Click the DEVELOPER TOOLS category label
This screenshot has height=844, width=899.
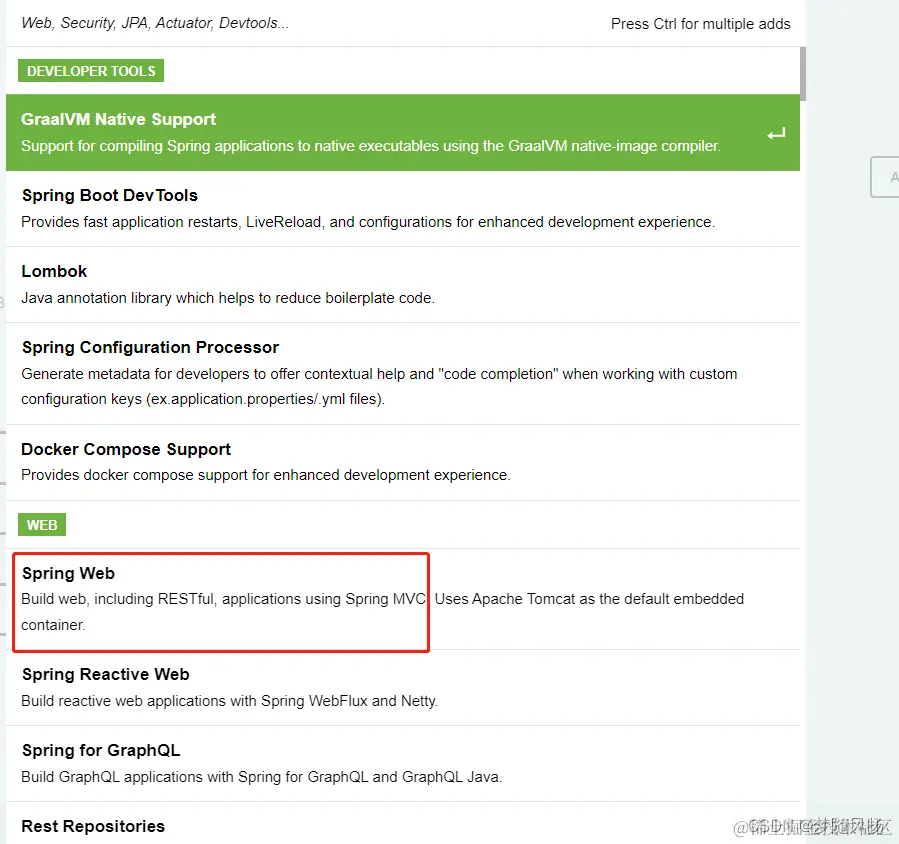[91, 71]
